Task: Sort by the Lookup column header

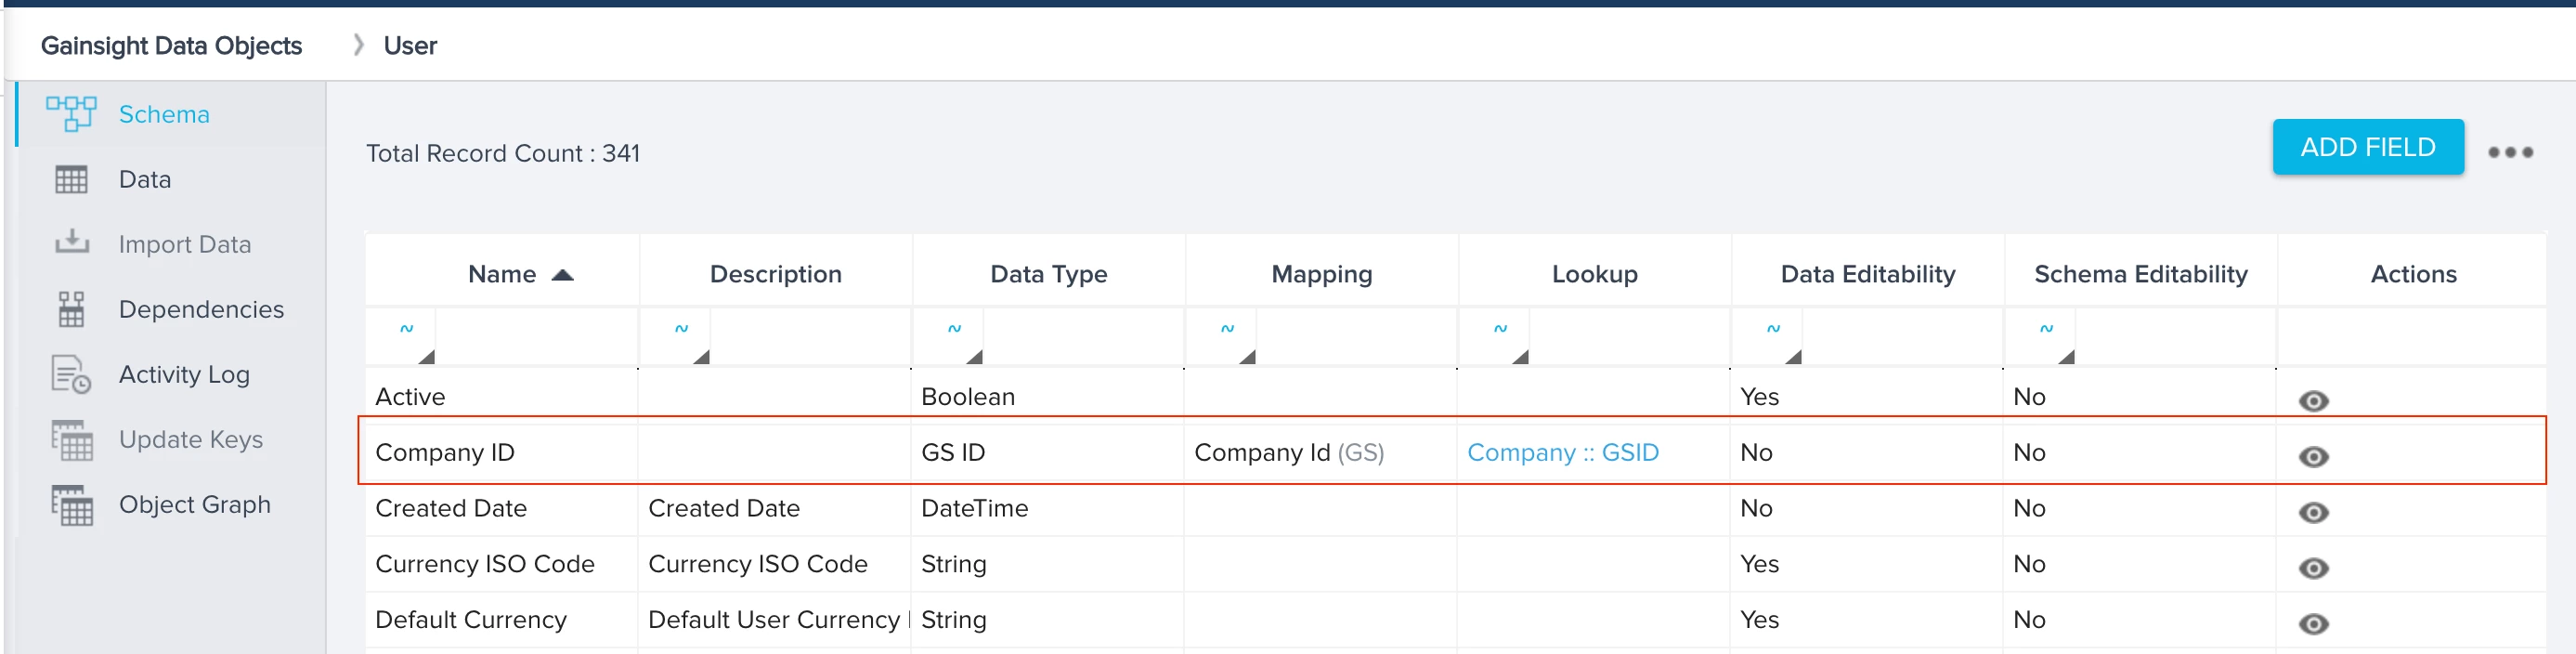Action: pyautogui.click(x=1594, y=274)
